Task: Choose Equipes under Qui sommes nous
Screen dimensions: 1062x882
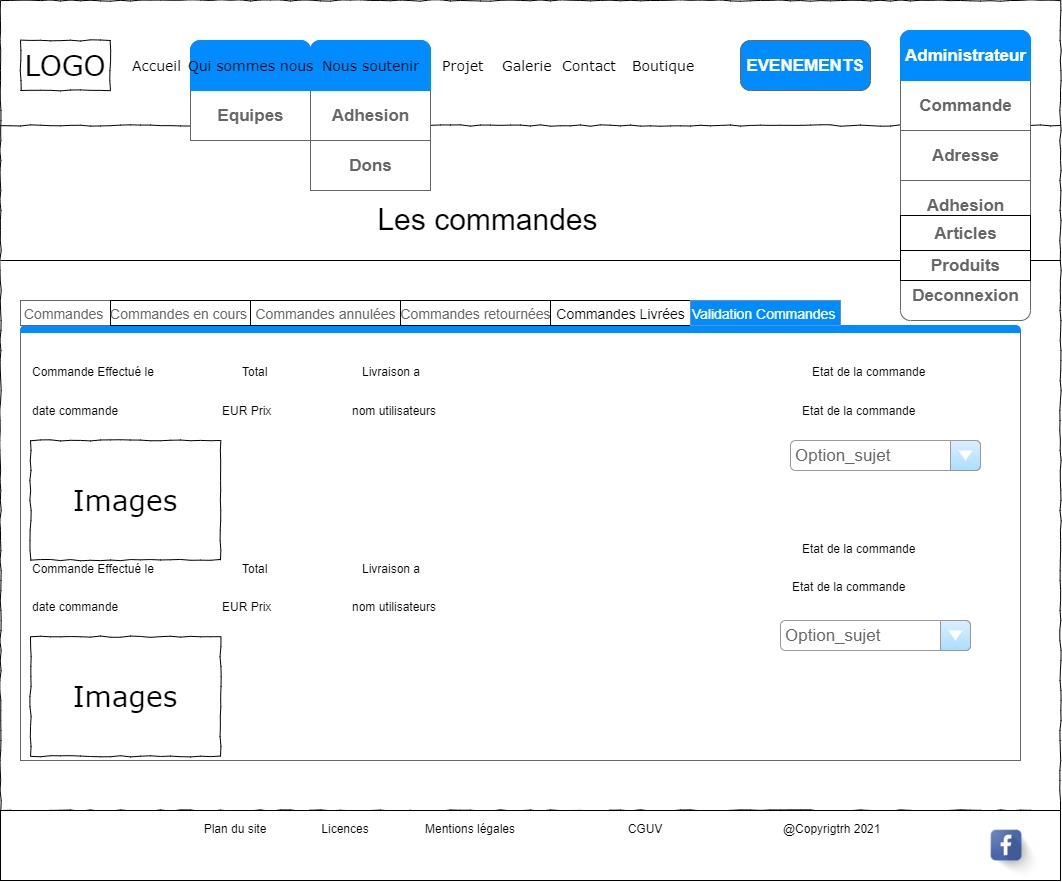Action: pyautogui.click(x=250, y=116)
